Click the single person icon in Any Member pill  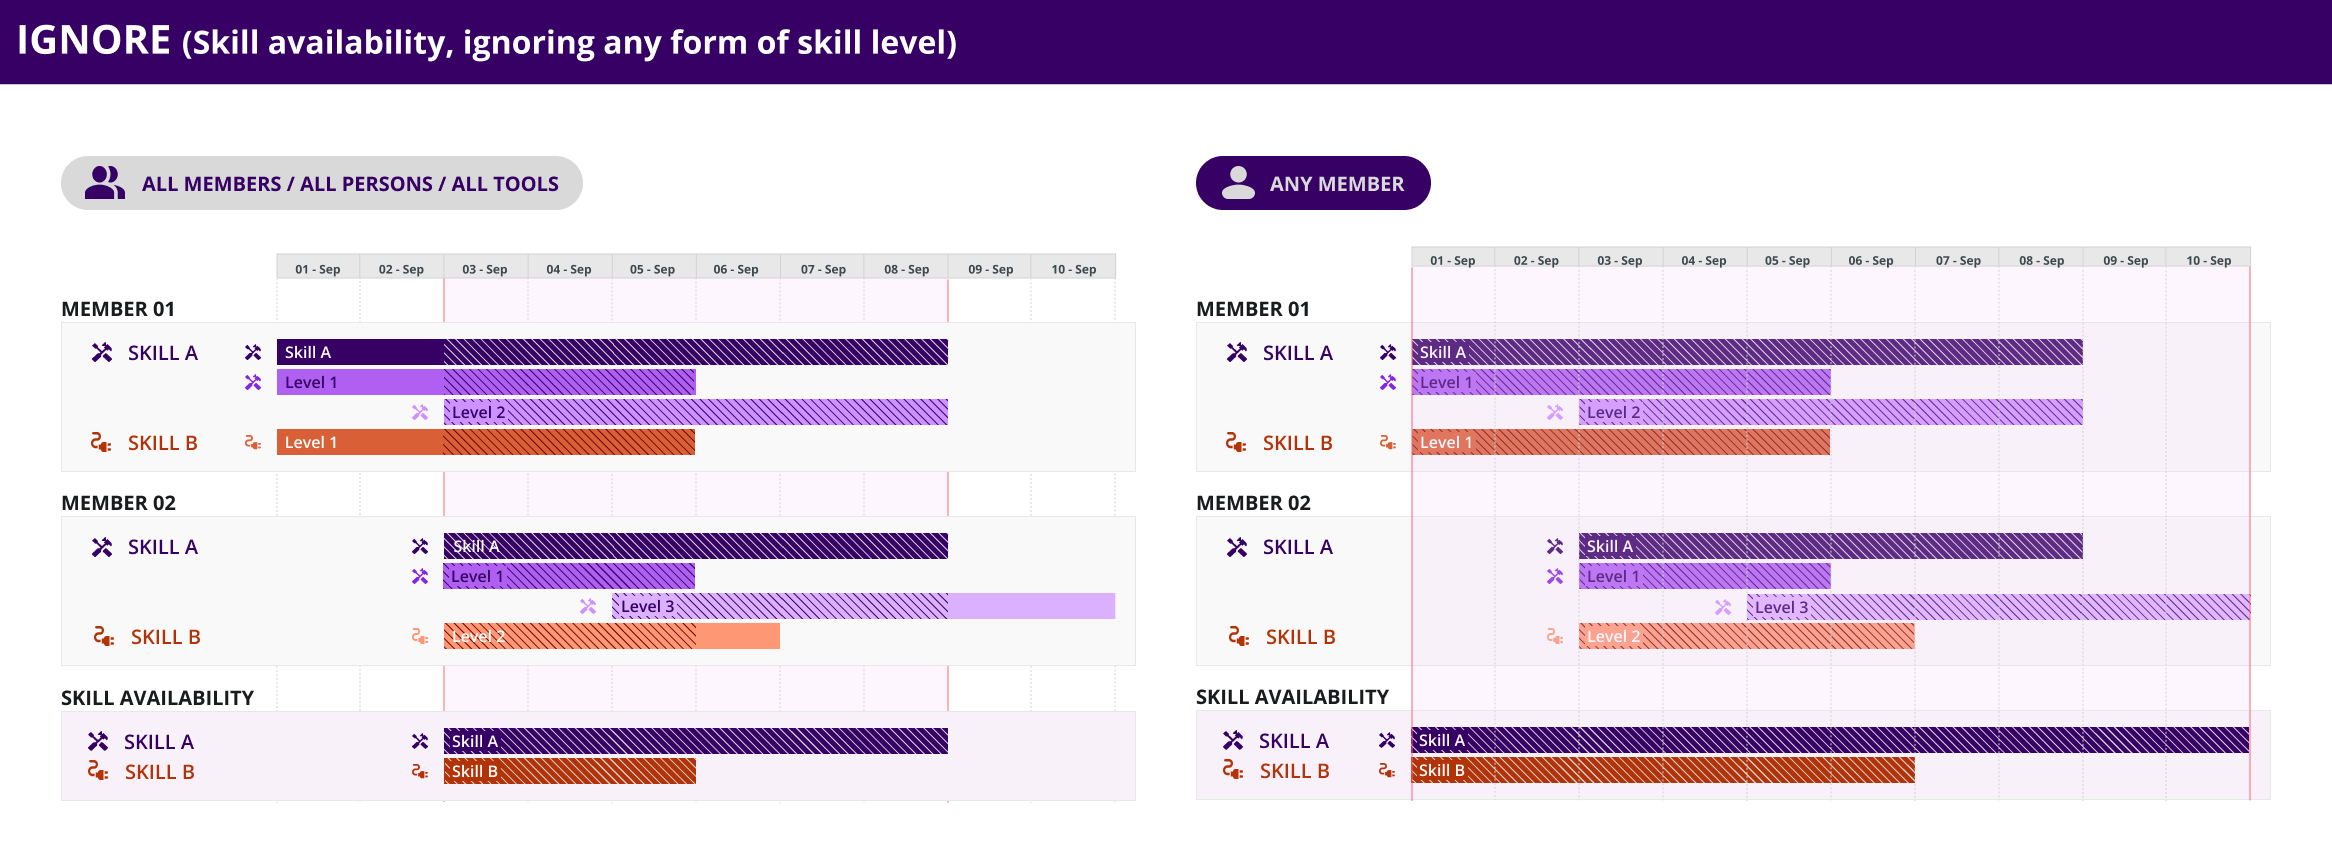point(1238,183)
